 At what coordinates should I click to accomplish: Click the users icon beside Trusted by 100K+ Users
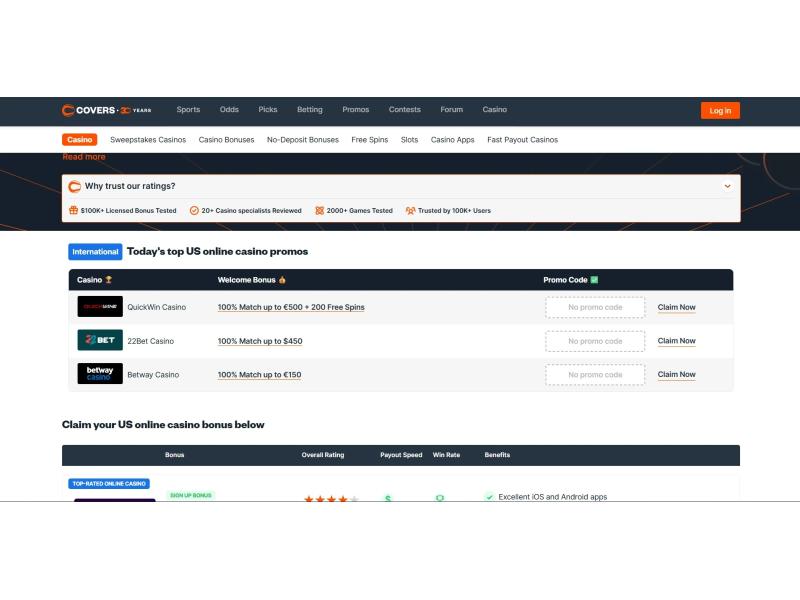pos(410,210)
